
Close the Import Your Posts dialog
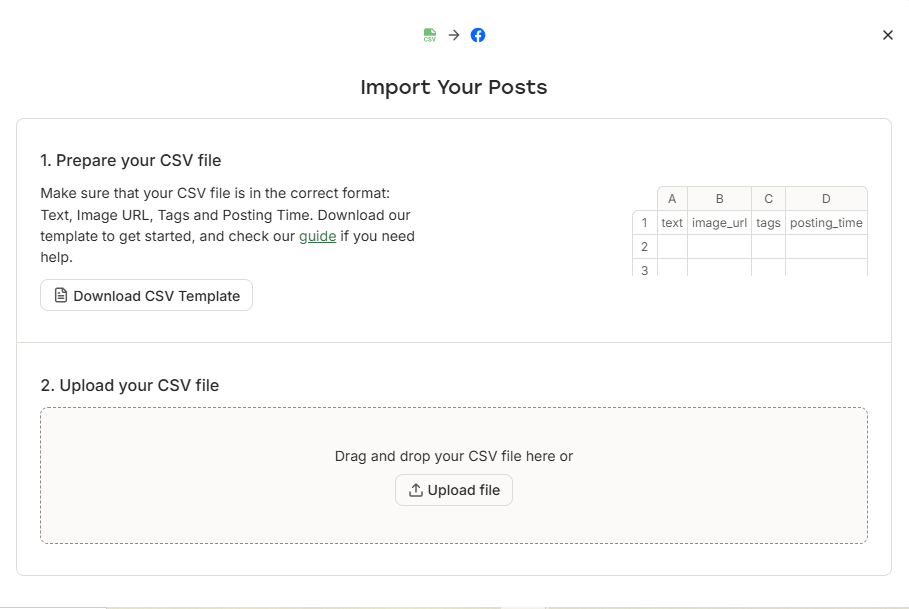pos(888,35)
